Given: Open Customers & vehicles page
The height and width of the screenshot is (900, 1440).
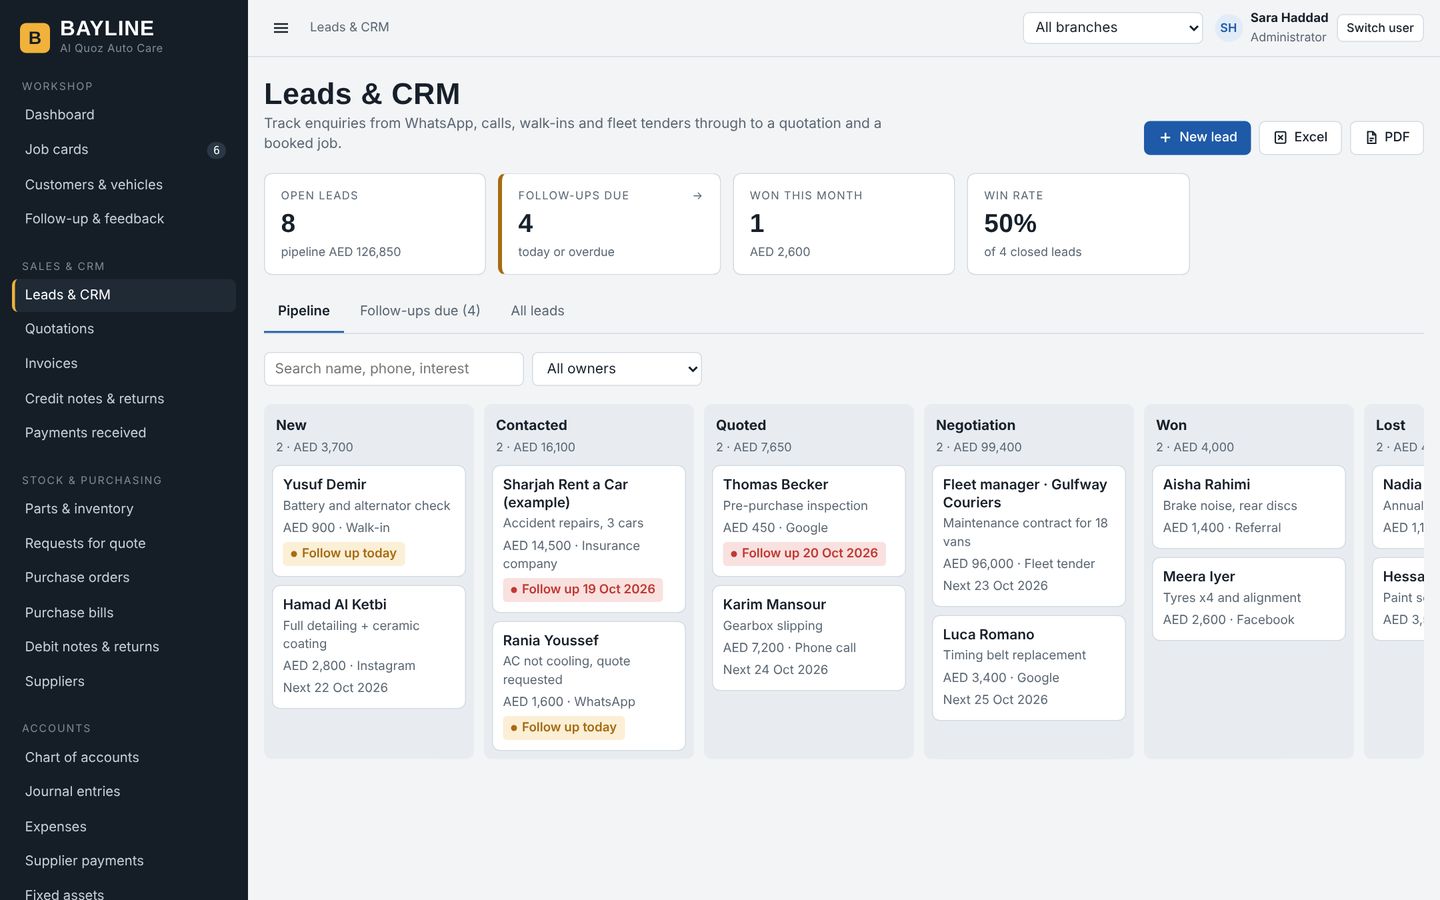Looking at the screenshot, I should click(124, 185).
